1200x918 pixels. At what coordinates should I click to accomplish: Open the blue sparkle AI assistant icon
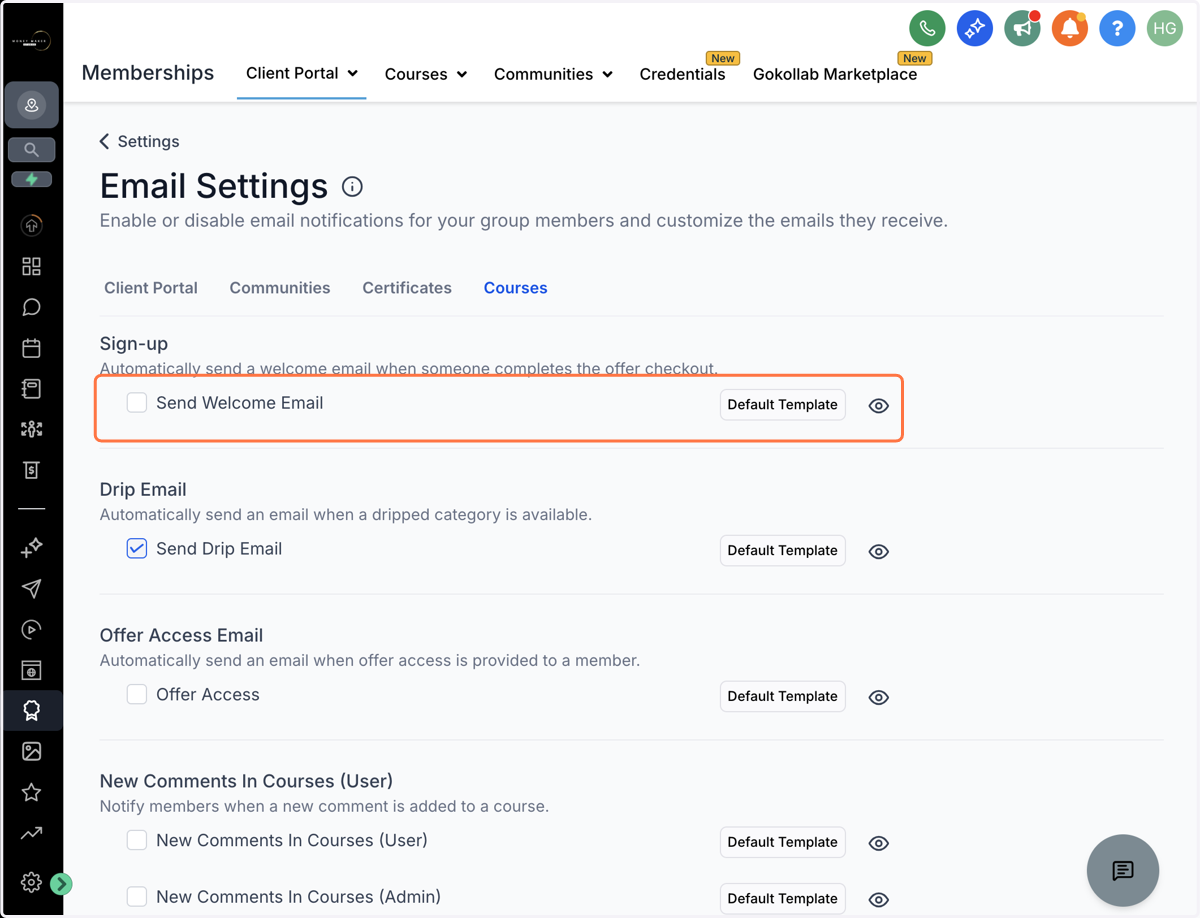click(x=974, y=28)
